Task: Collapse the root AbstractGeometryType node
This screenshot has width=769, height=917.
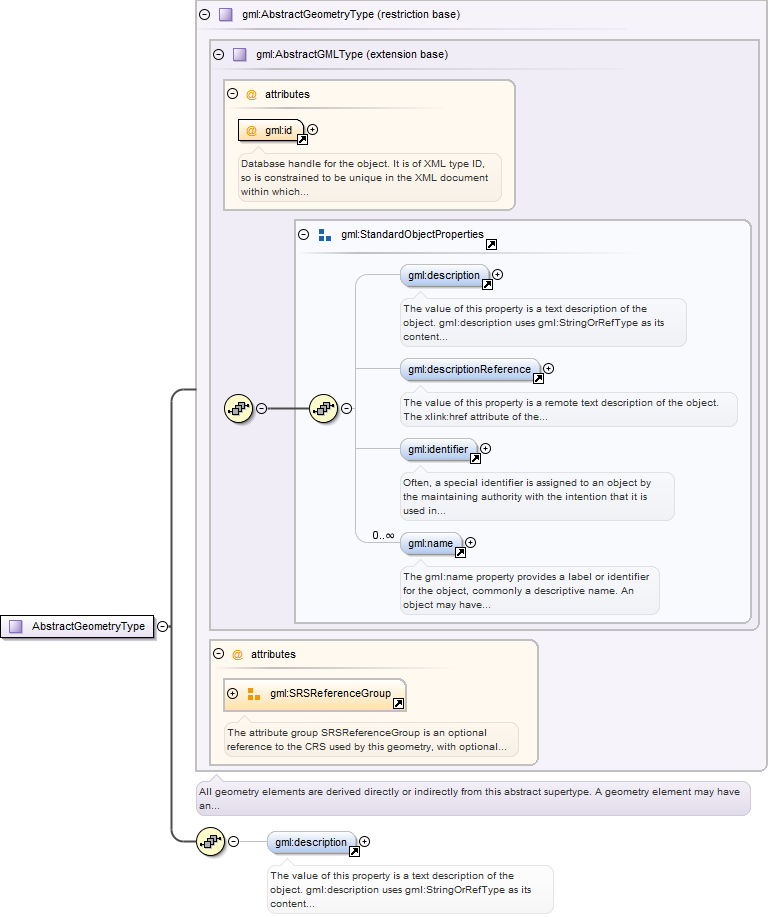Action: coord(162,627)
